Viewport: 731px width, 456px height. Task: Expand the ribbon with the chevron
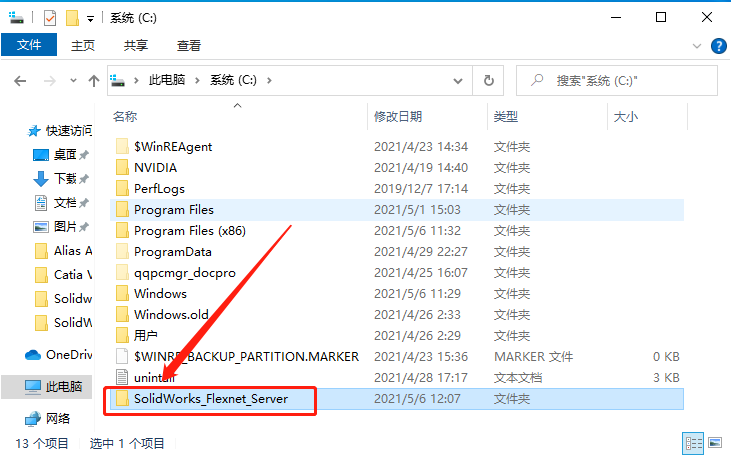[697, 46]
